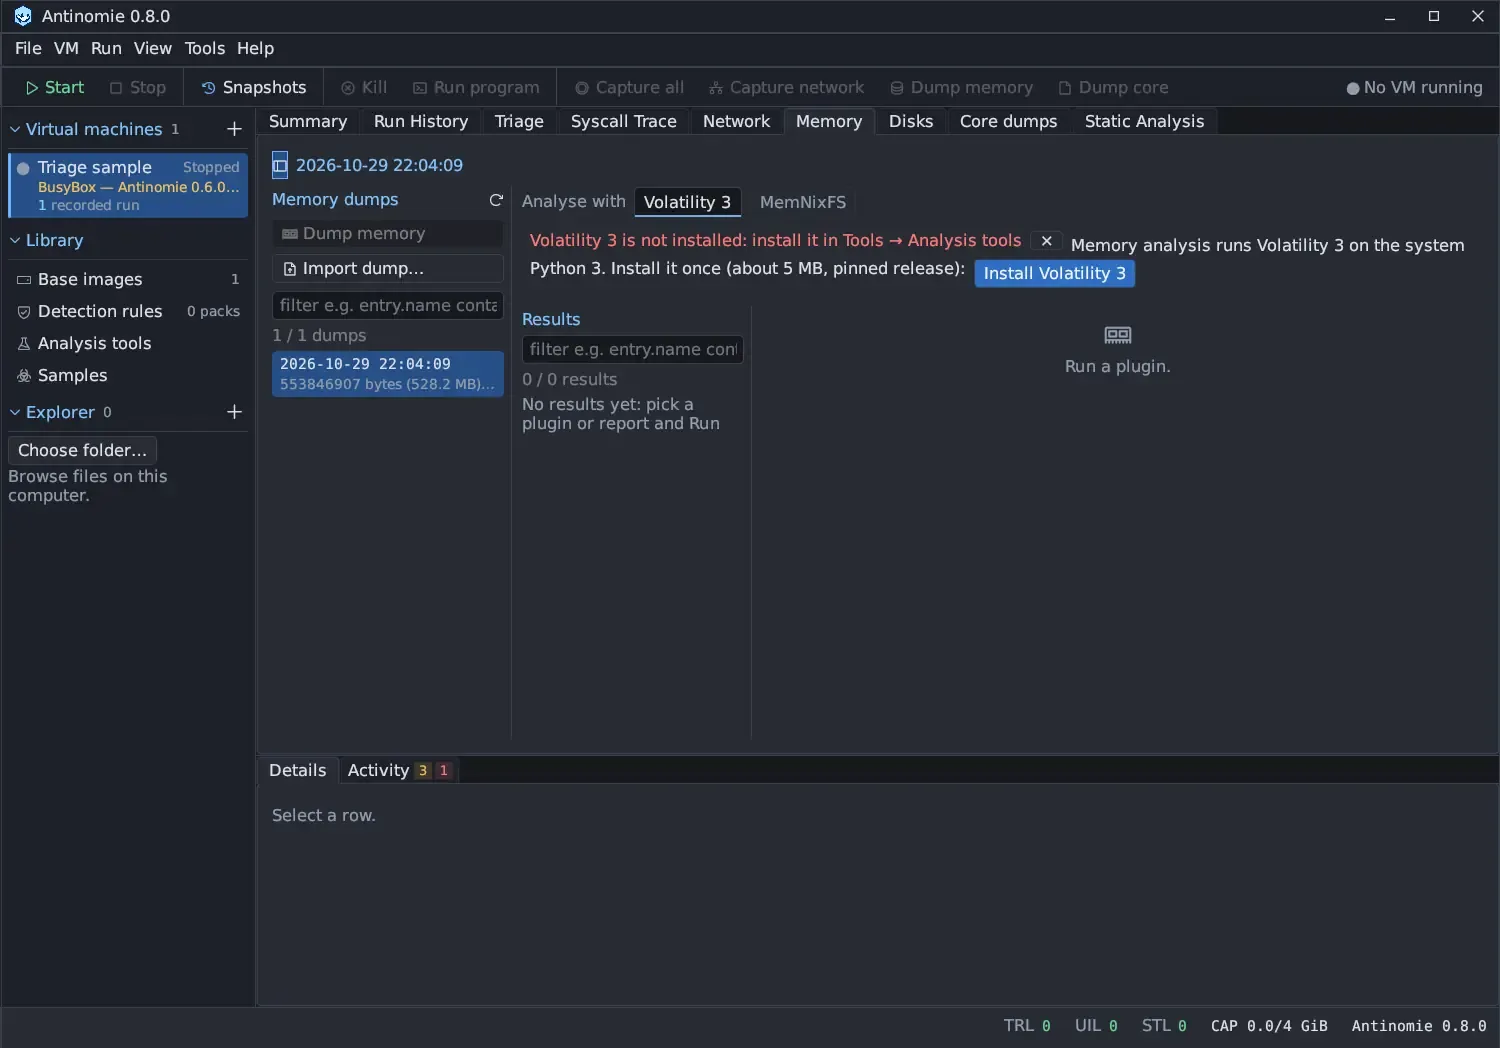Click Capture all toolbar button
Image resolution: width=1500 pixels, height=1048 pixels.
[x=629, y=87]
